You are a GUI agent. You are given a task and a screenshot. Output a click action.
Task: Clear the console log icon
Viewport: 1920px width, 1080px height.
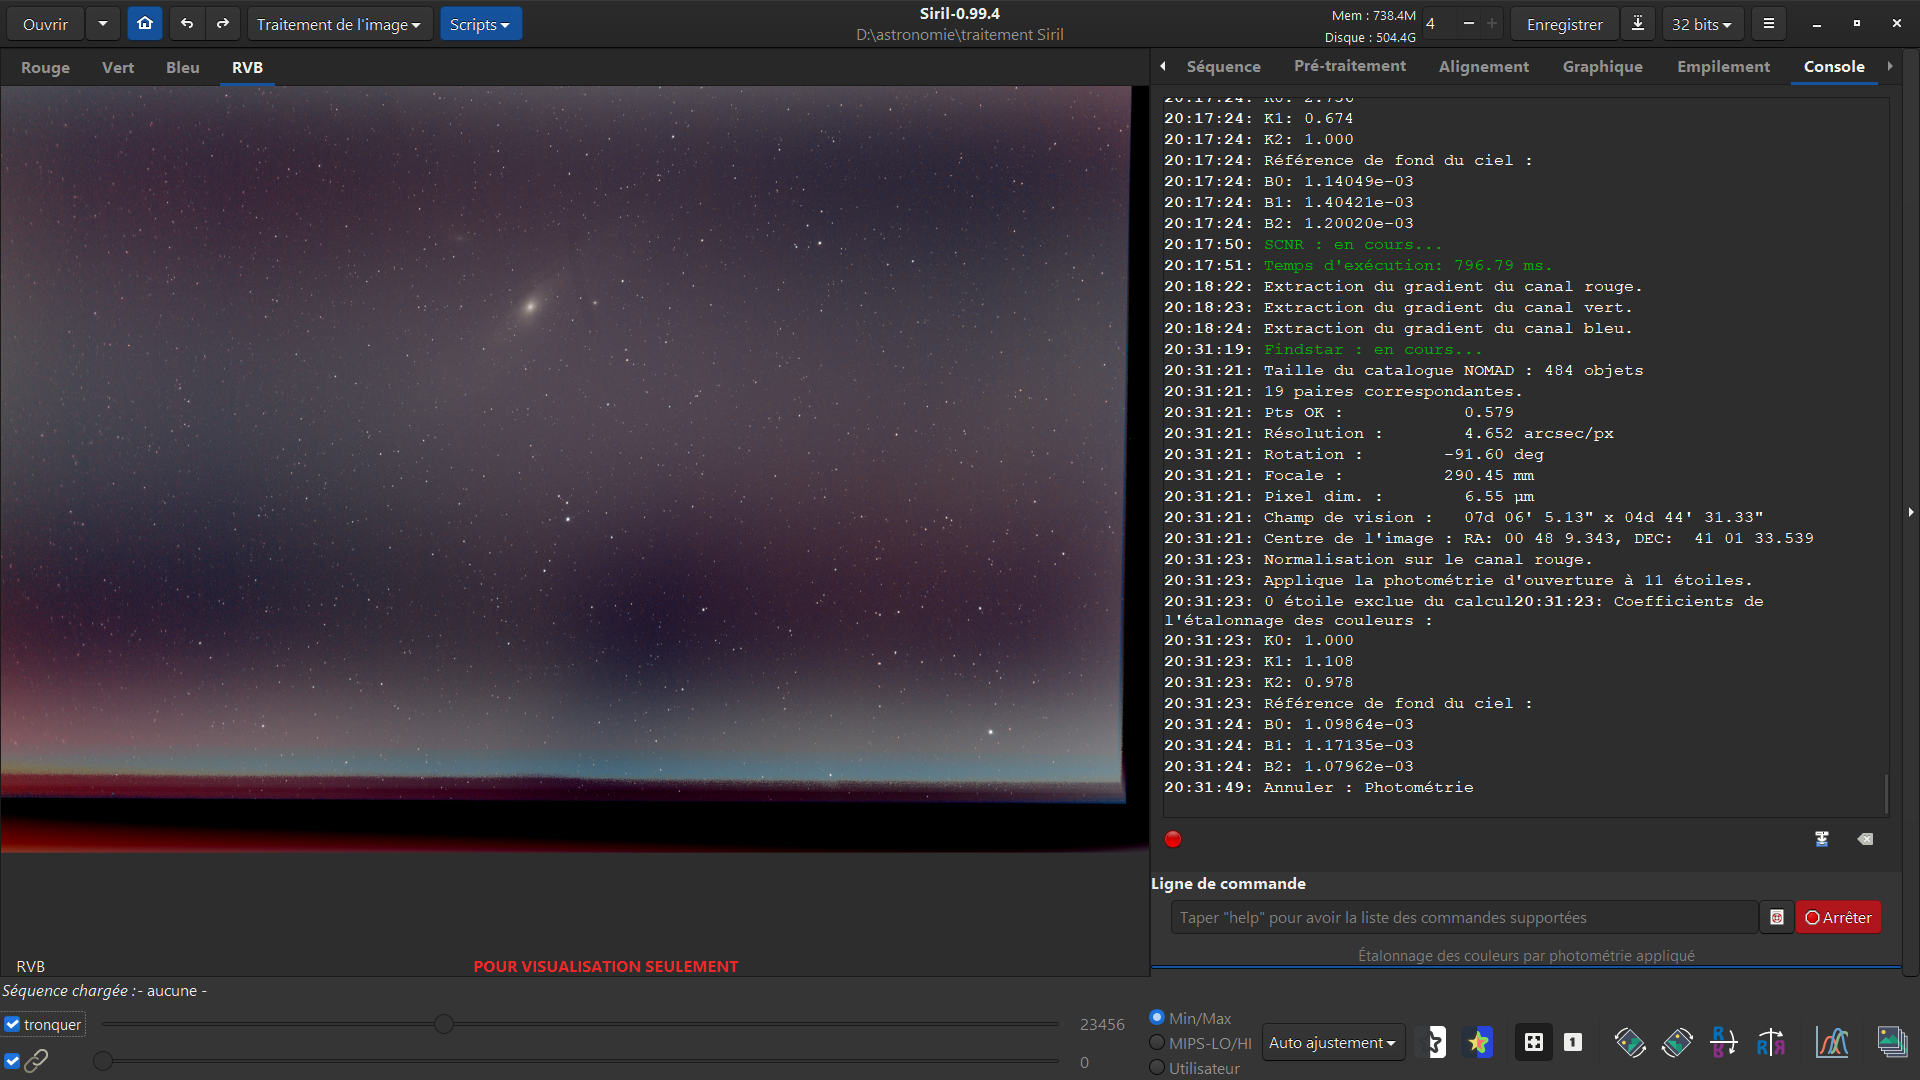coord(1865,839)
